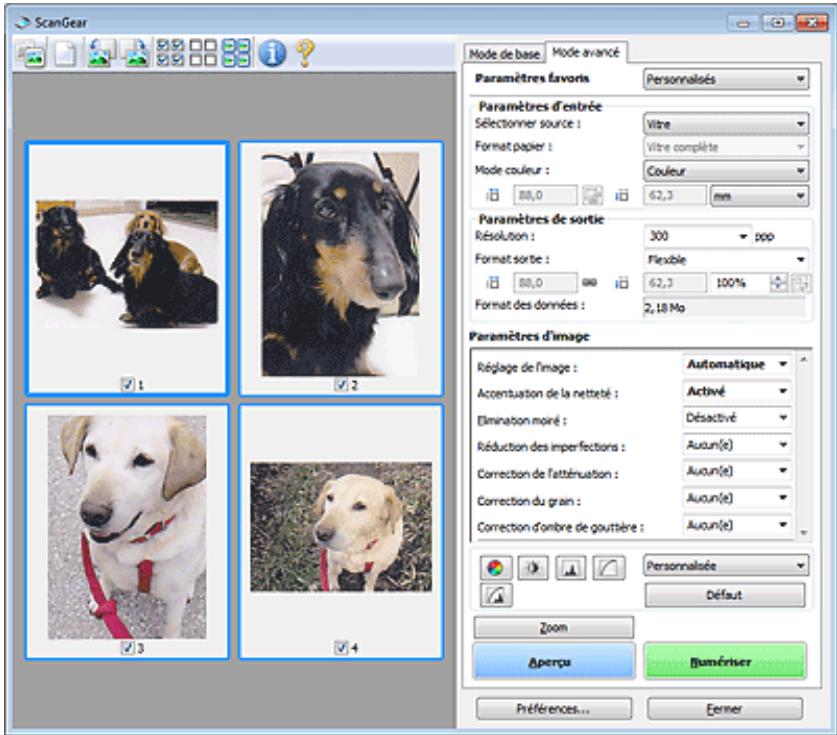837x735 pixels.
Task: Open the mm units dropdown
Action: [760, 196]
